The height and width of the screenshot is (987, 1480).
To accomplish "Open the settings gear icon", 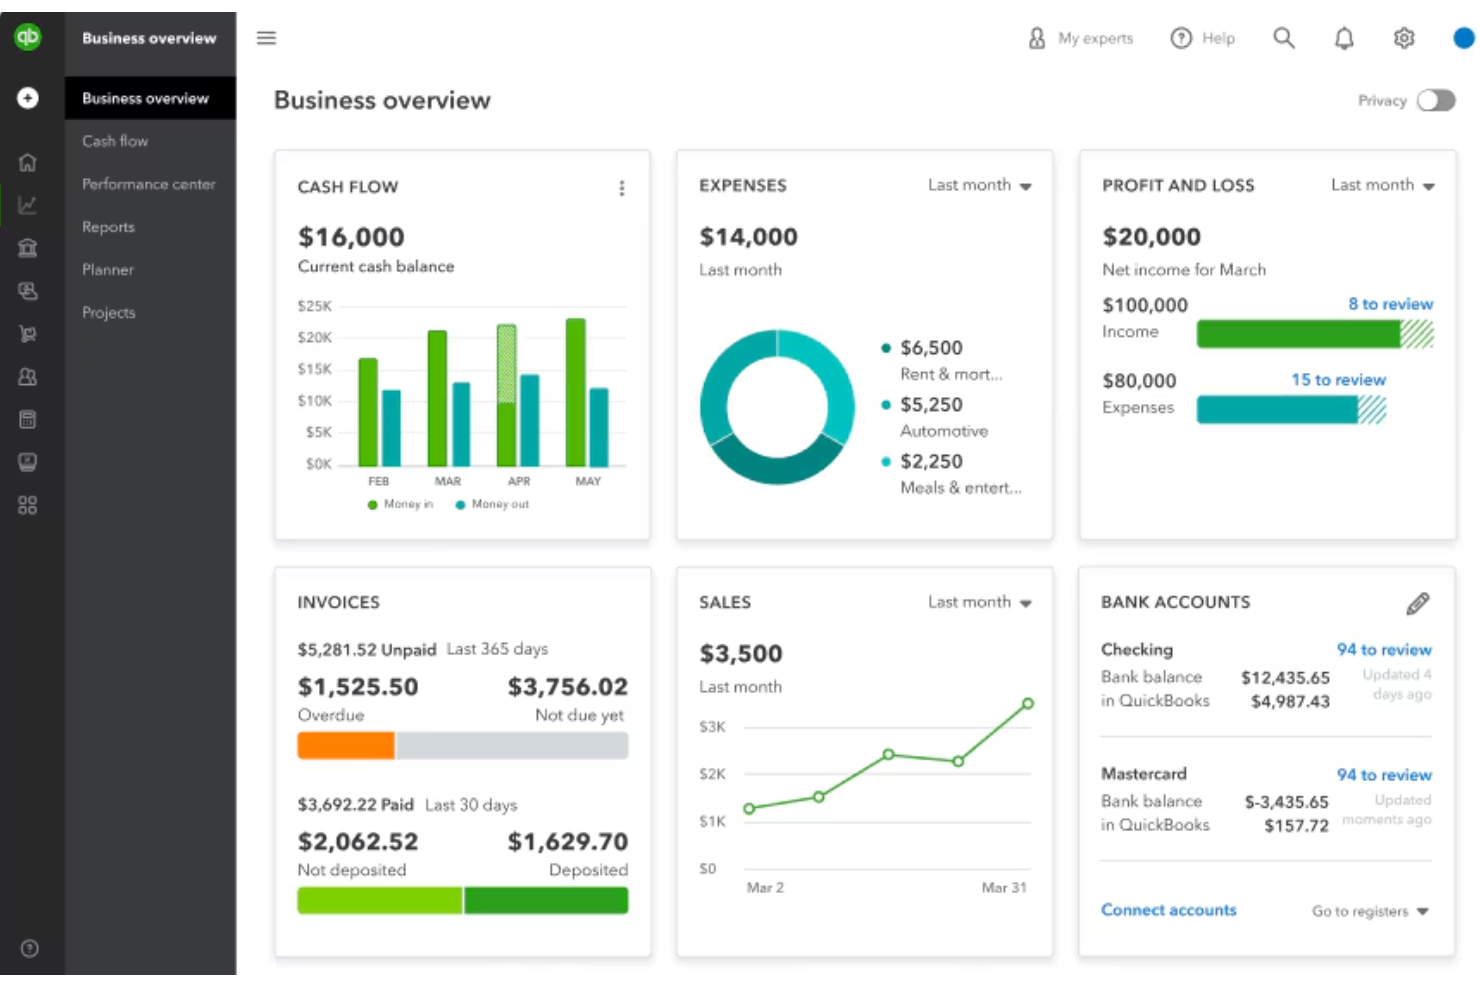I will click(x=1404, y=38).
